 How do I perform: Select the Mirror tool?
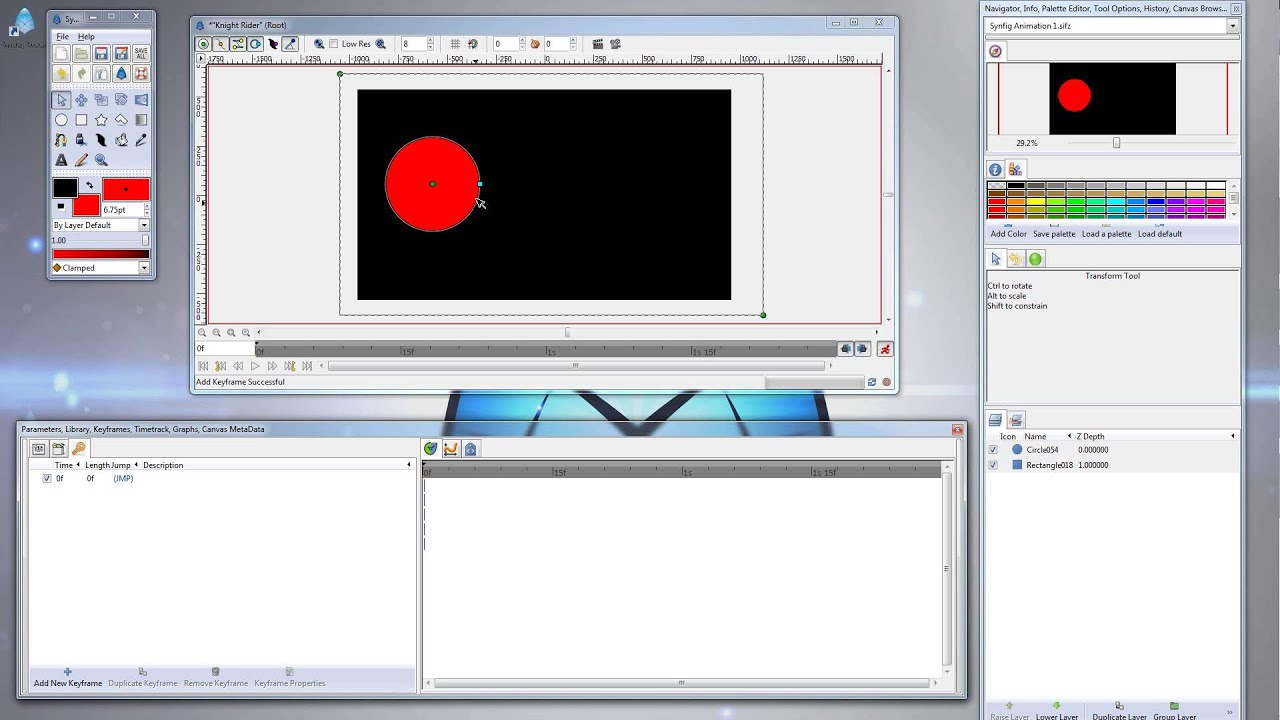[141, 100]
